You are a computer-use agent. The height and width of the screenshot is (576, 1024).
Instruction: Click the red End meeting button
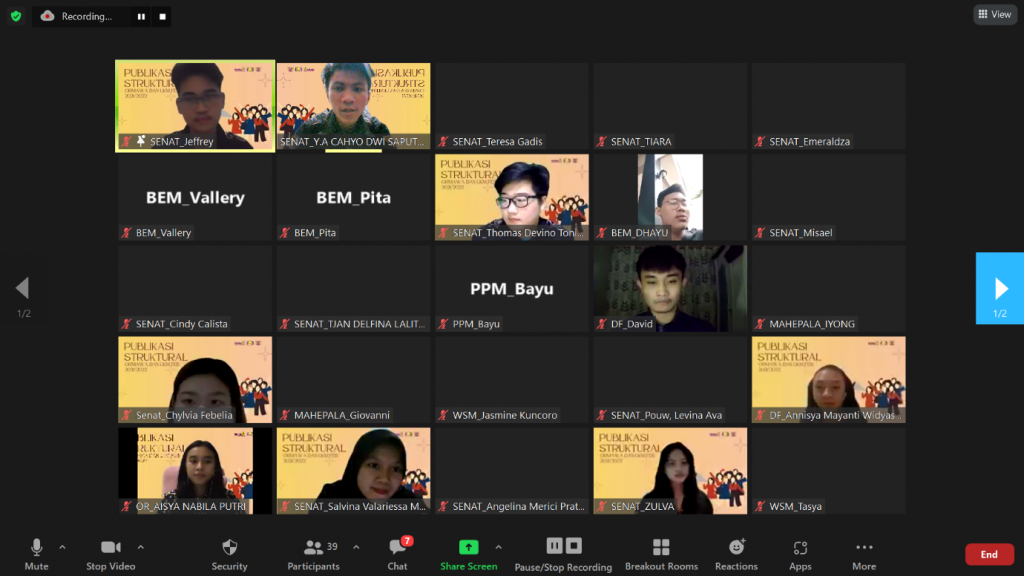coord(989,554)
